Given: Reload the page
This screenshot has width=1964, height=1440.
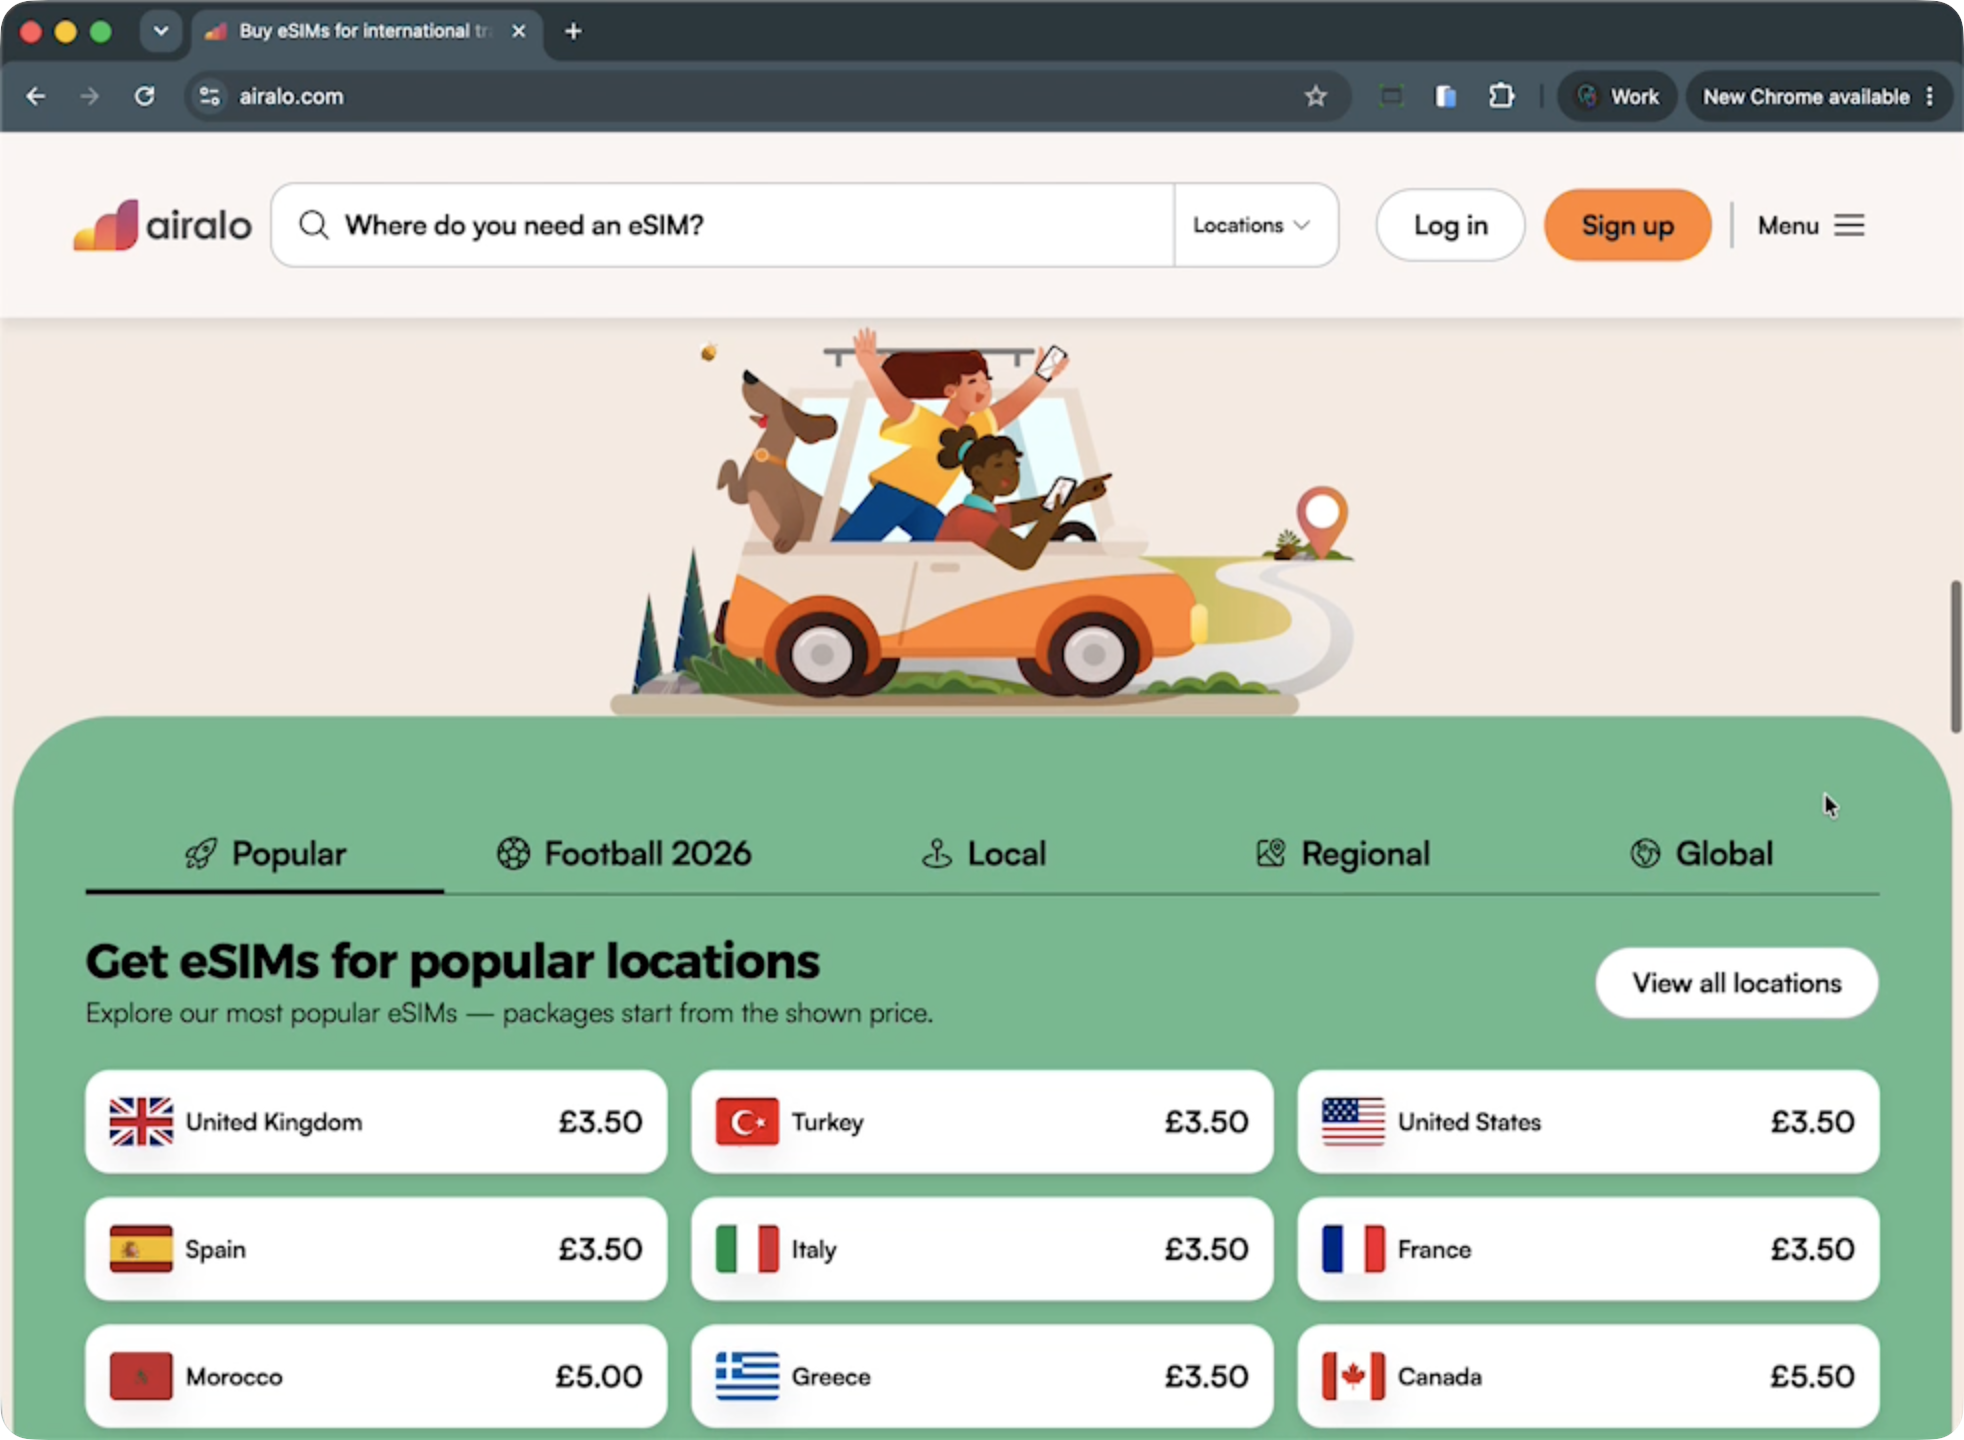Looking at the screenshot, I should click(145, 96).
